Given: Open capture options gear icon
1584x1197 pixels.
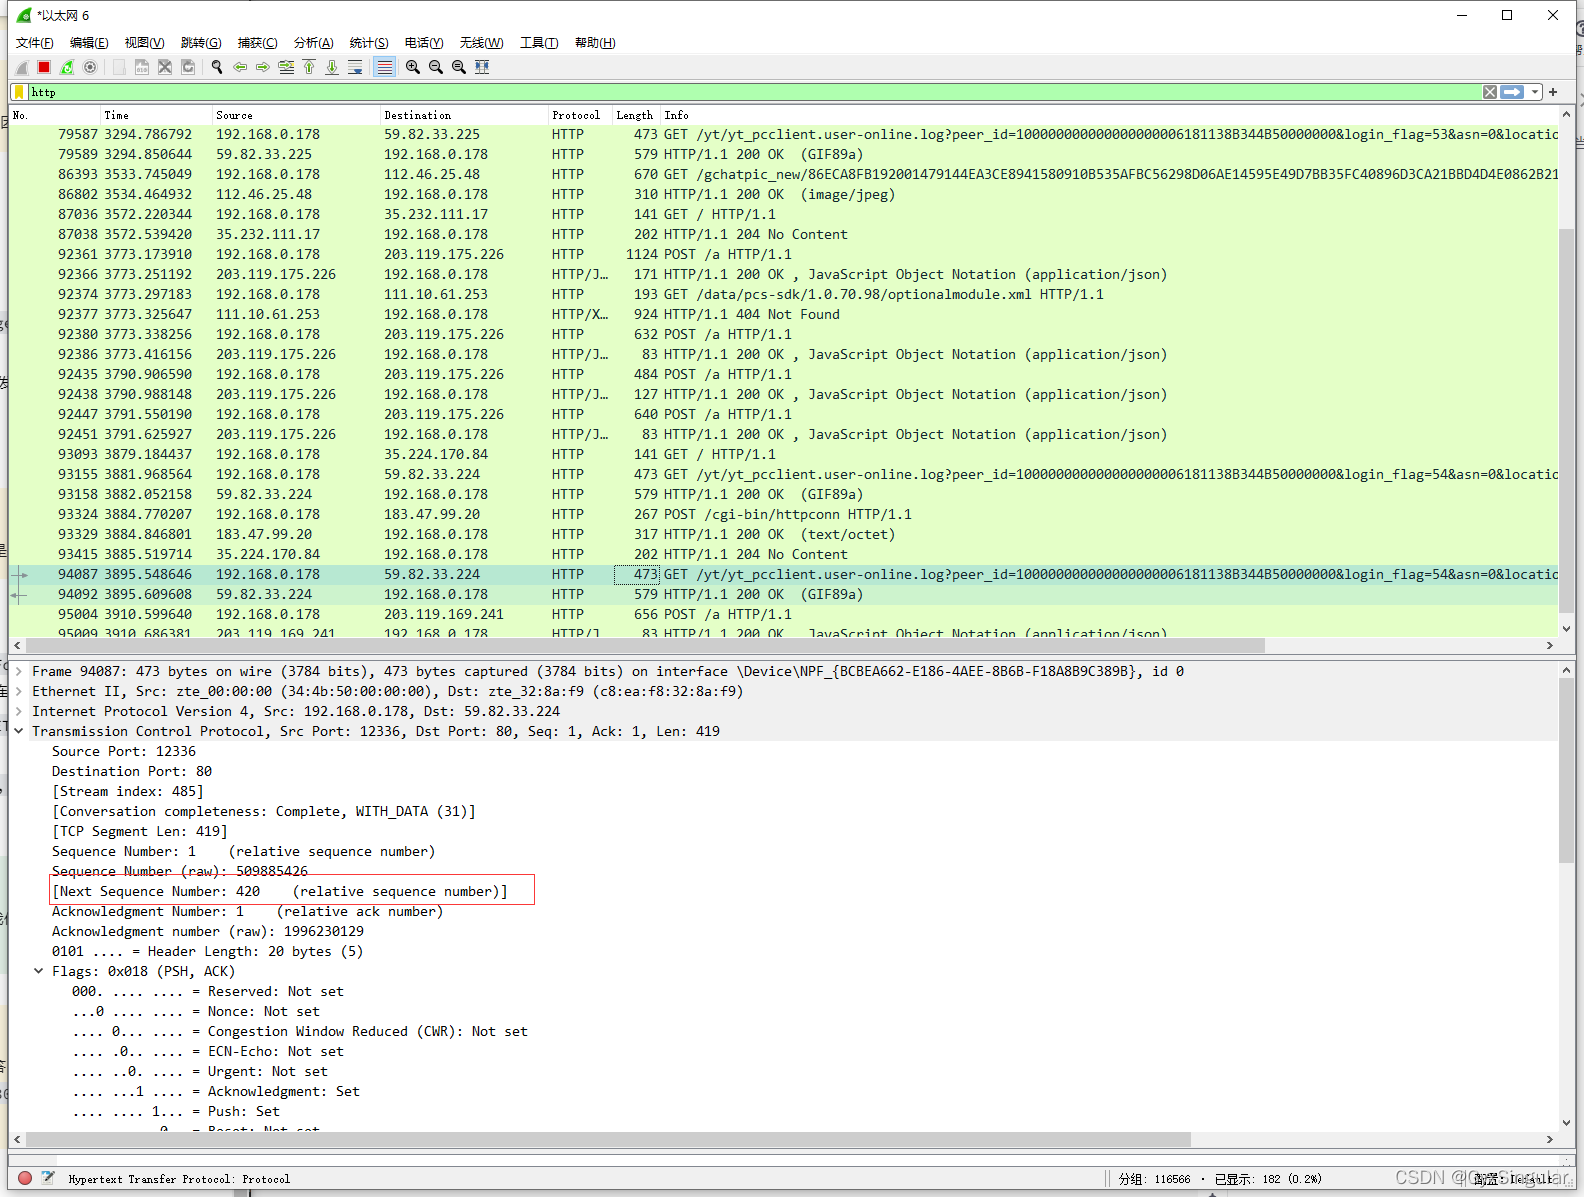Looking at the screenshot, I should pos(90,67).
